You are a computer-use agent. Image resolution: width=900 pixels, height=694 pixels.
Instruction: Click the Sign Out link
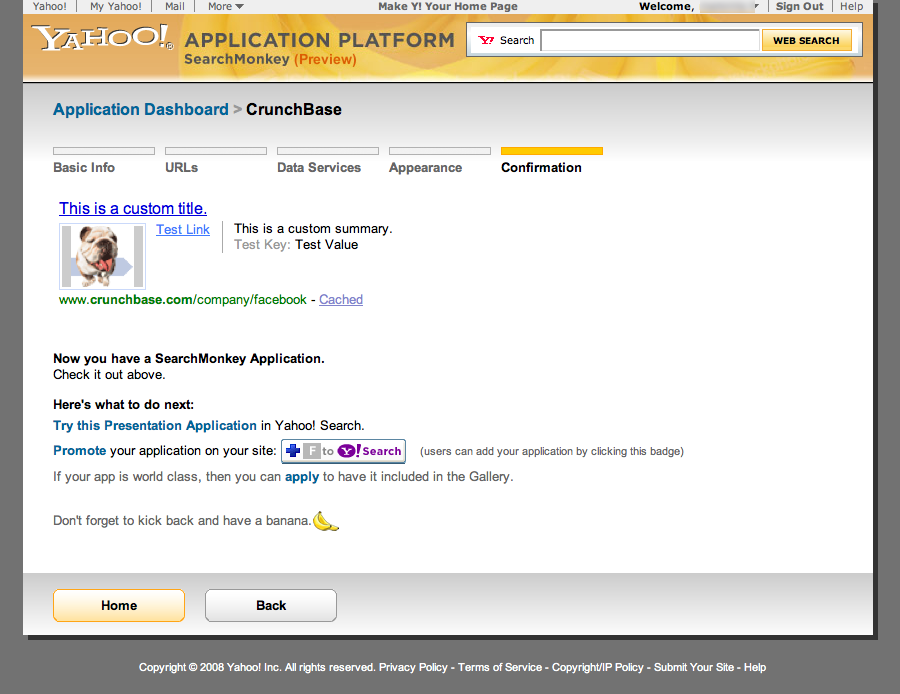coord(799,6)
